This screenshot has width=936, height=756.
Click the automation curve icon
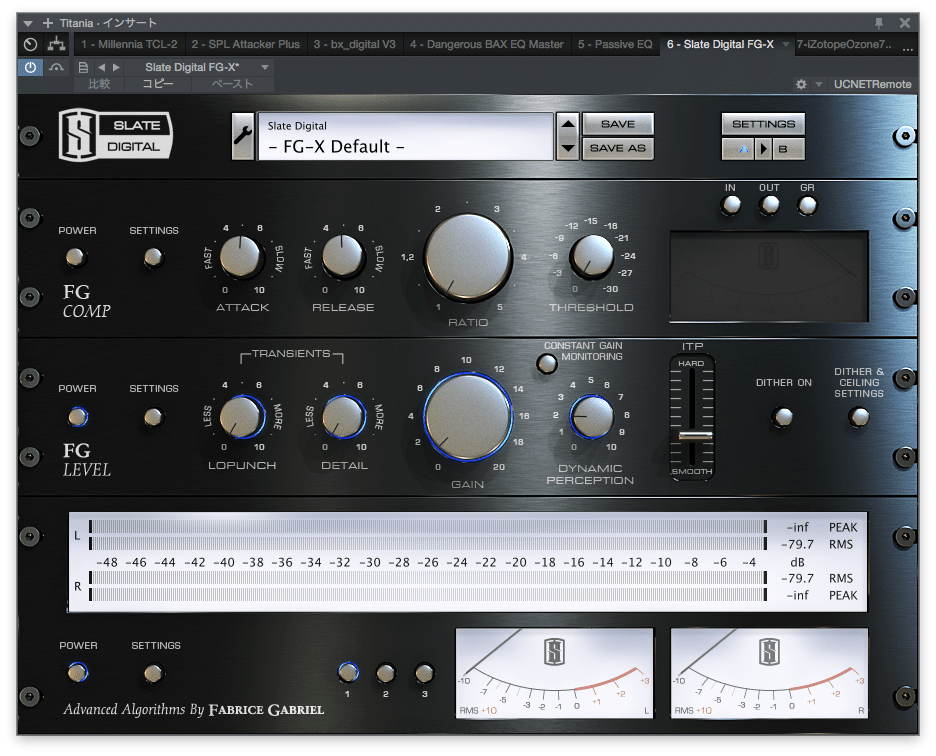(56, 67)
